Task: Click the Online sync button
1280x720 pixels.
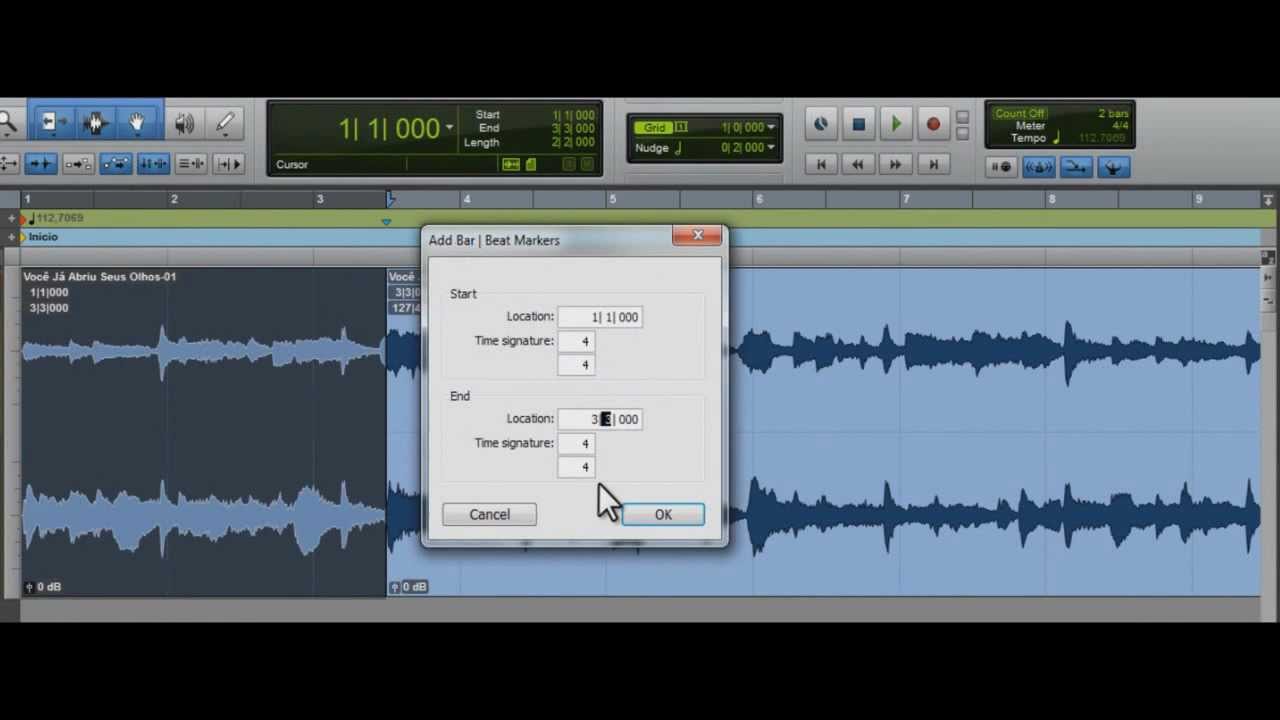Action: (x=820, y=124)
